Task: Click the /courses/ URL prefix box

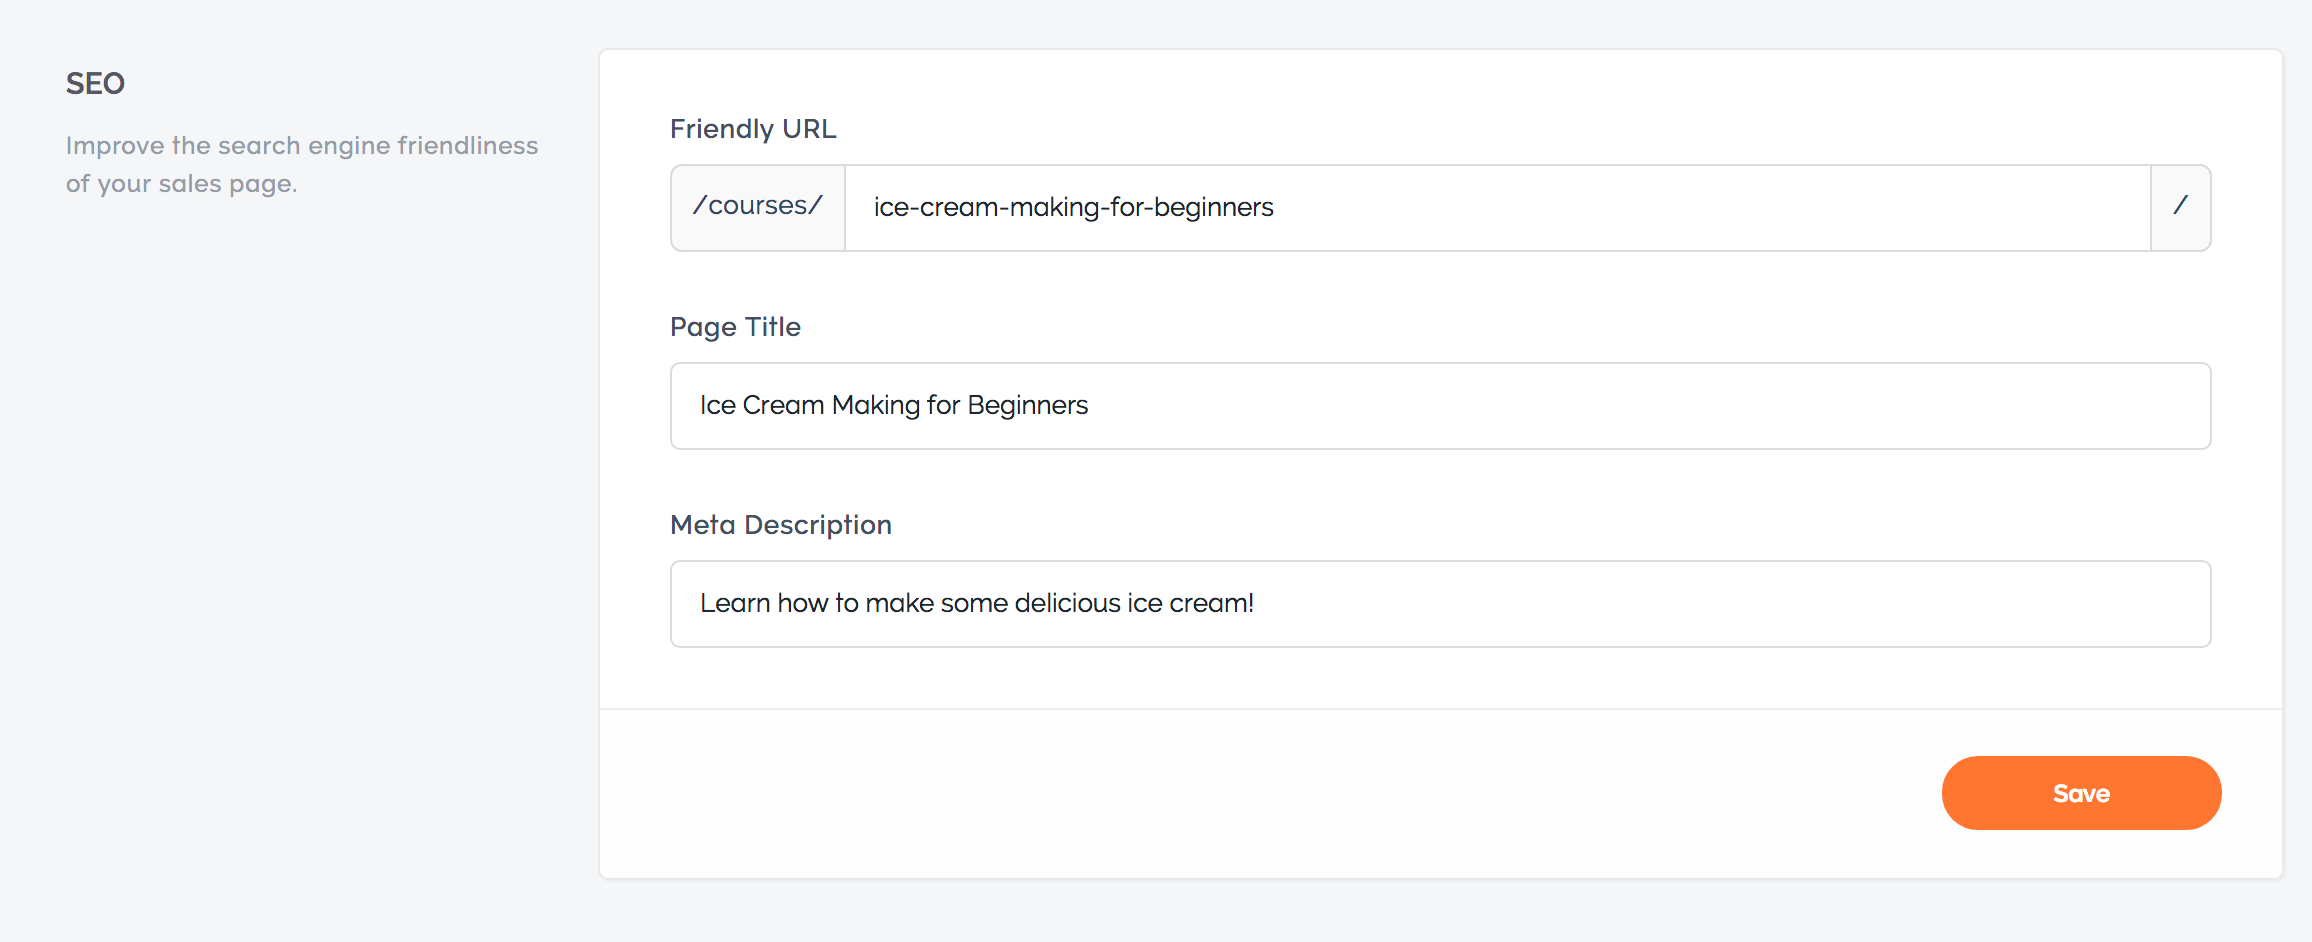Action: [x=758, y=208]
